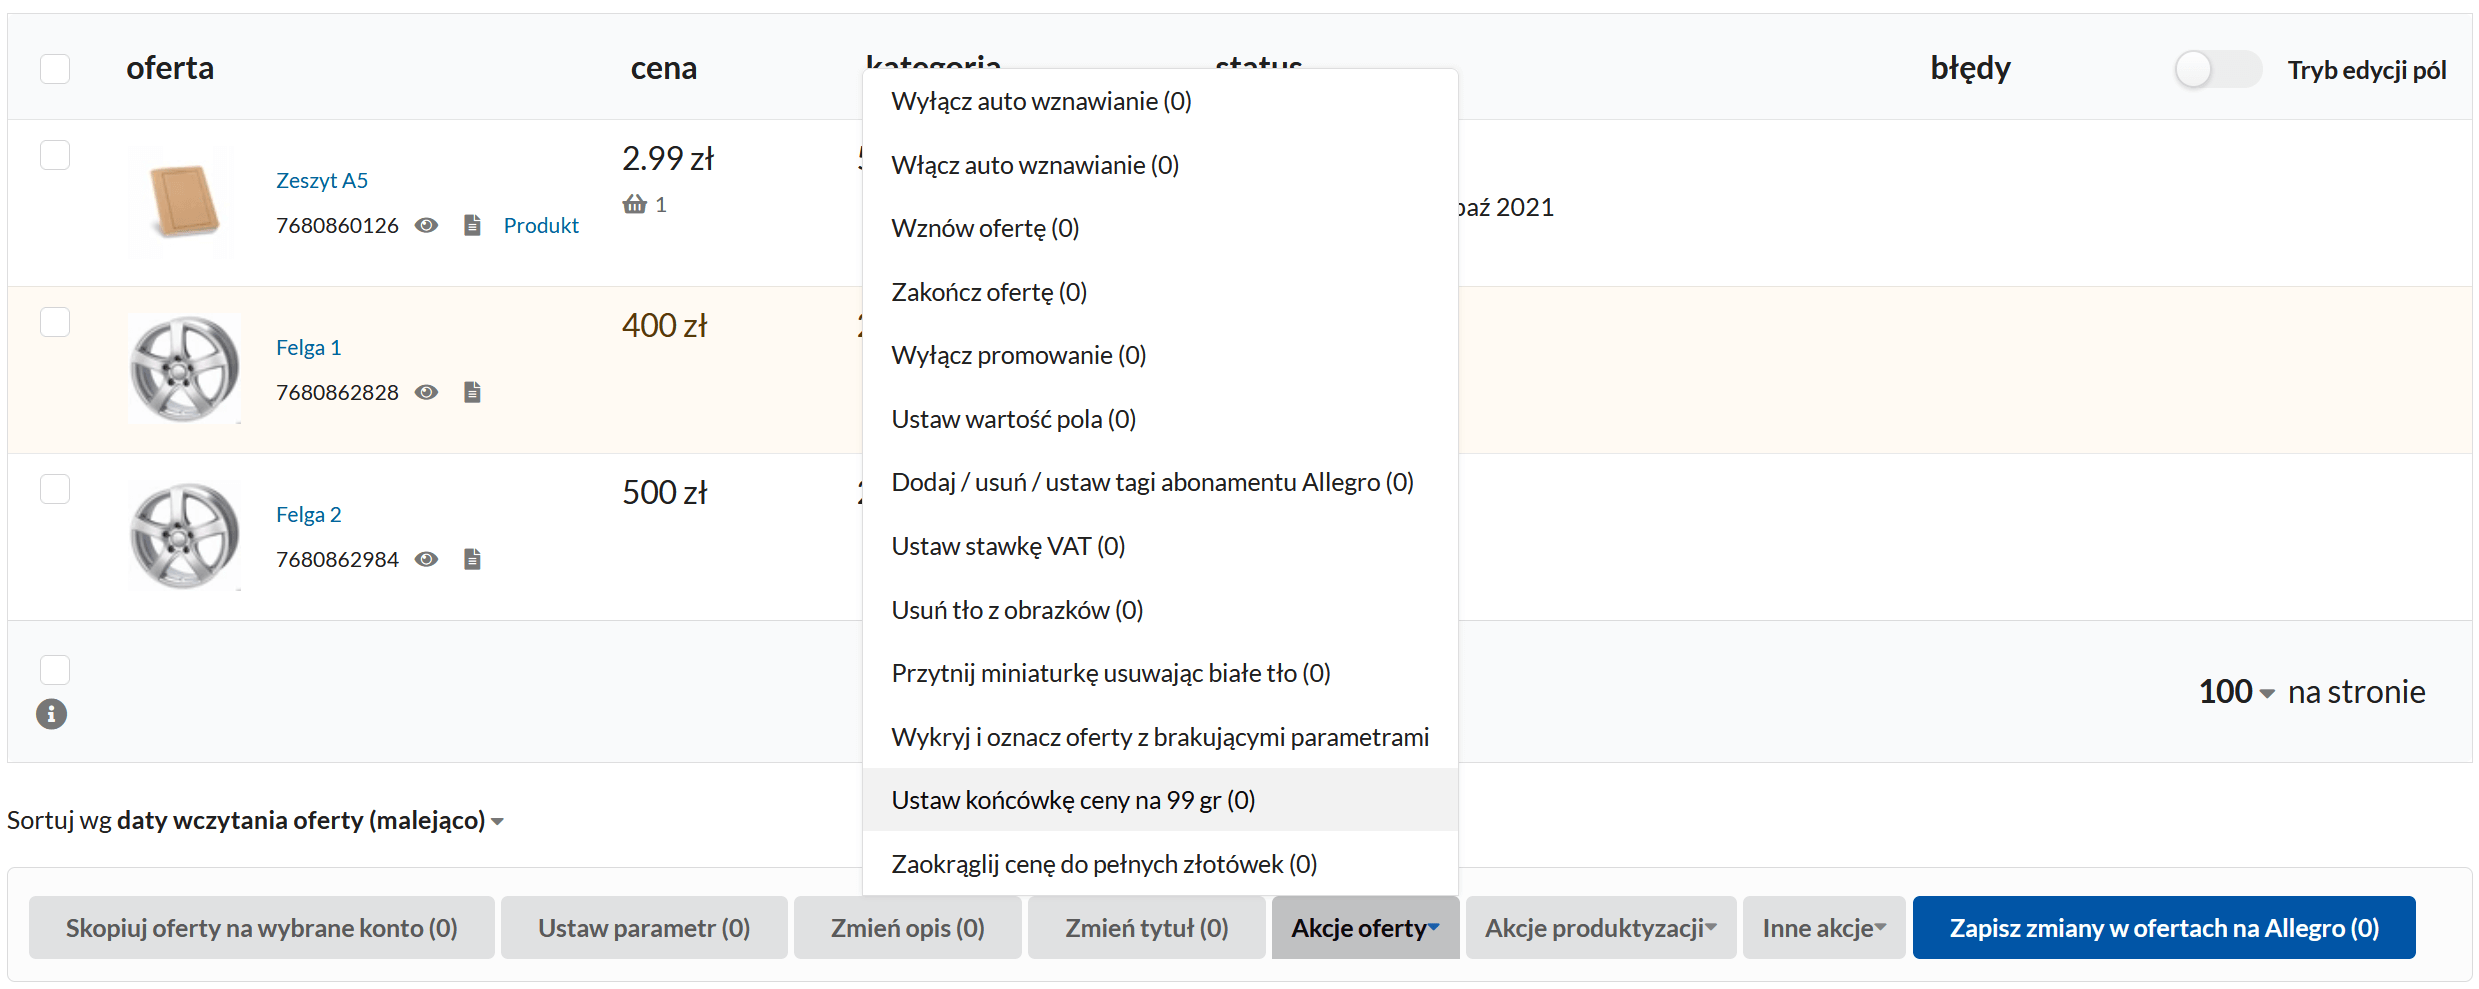Click the 400 zł price value
2479x989 pixels.
click(x=665, y=325)
